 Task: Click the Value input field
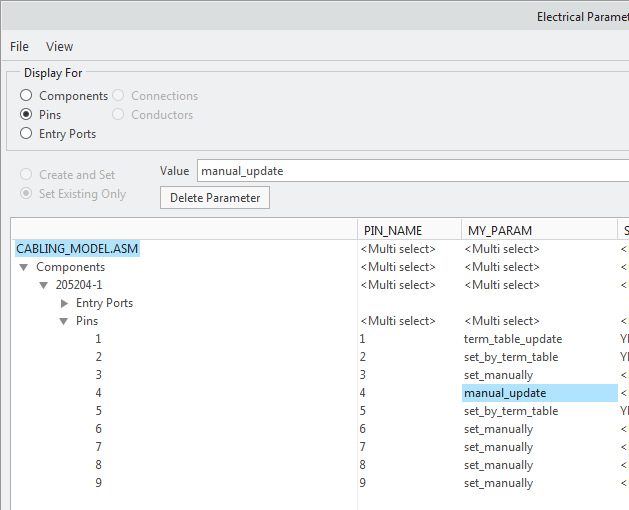(410, 171)
